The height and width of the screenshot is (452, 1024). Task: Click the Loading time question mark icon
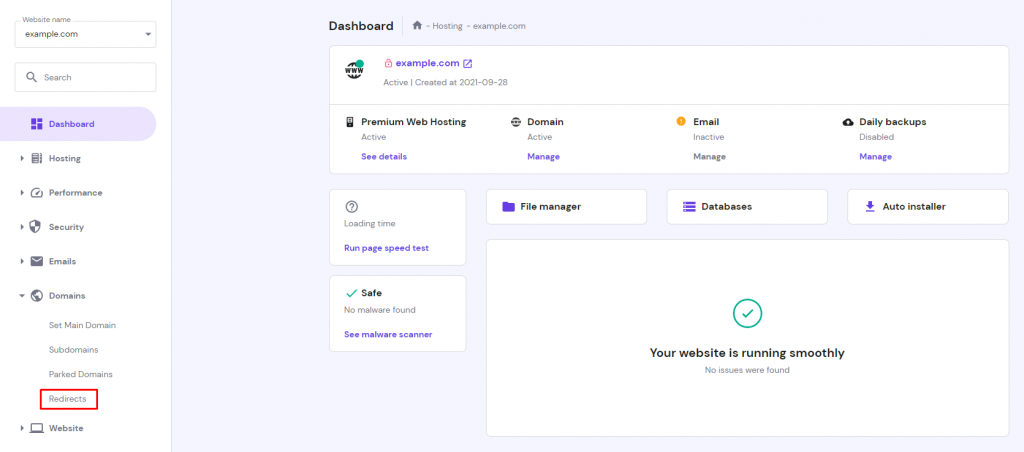pos(351,206)
